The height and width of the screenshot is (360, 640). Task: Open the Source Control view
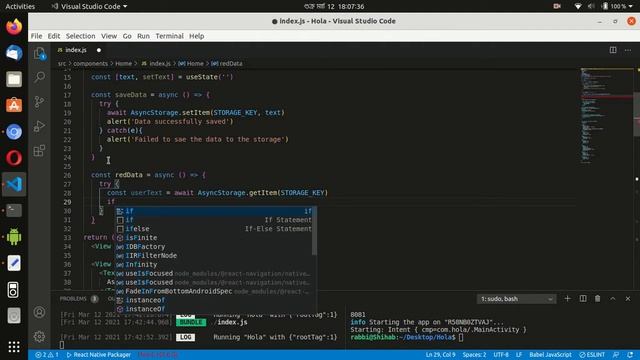click(x=40, y=102)
